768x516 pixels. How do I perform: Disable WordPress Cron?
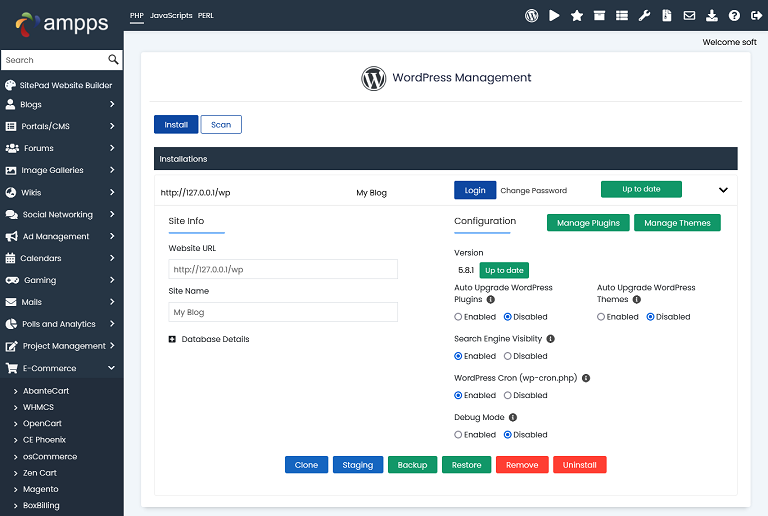coord(507,395)
